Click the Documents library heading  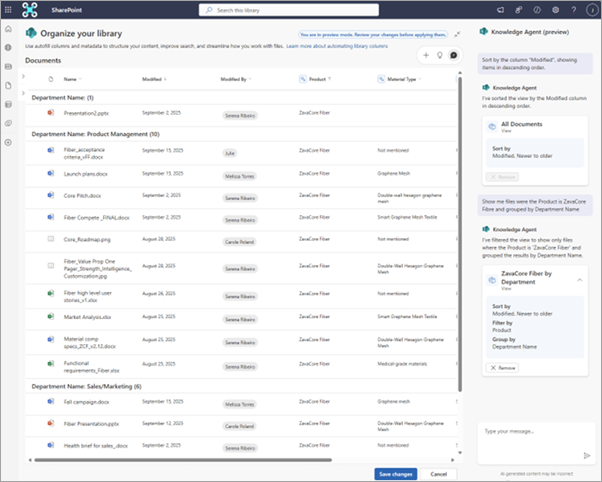click(43, 60)
